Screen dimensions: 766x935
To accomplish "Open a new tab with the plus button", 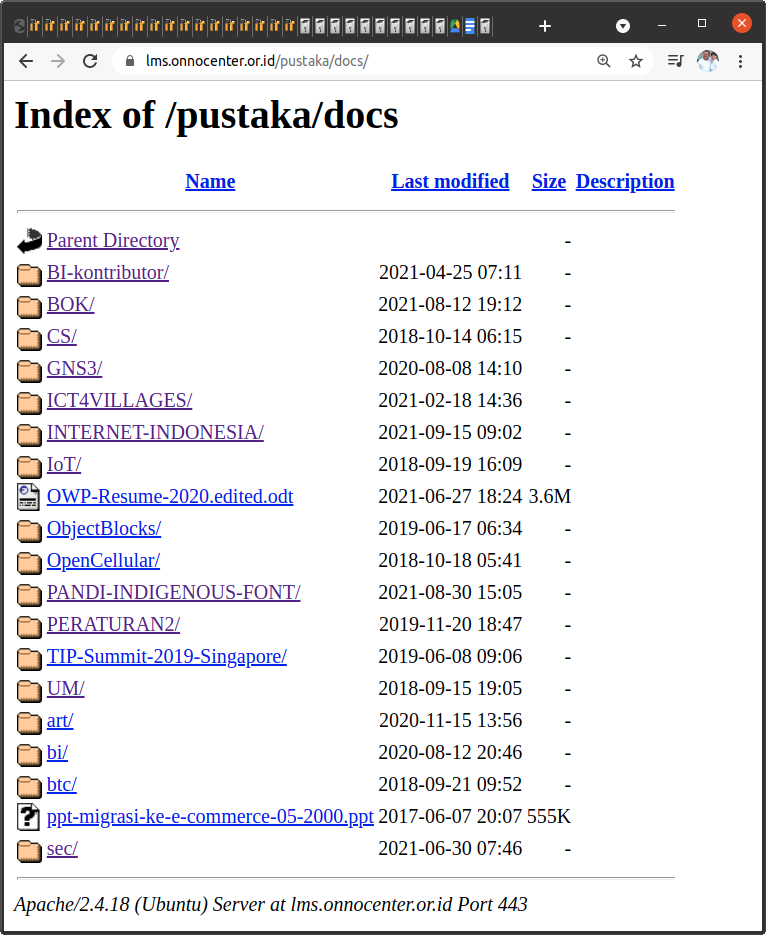I will point(544,26).
